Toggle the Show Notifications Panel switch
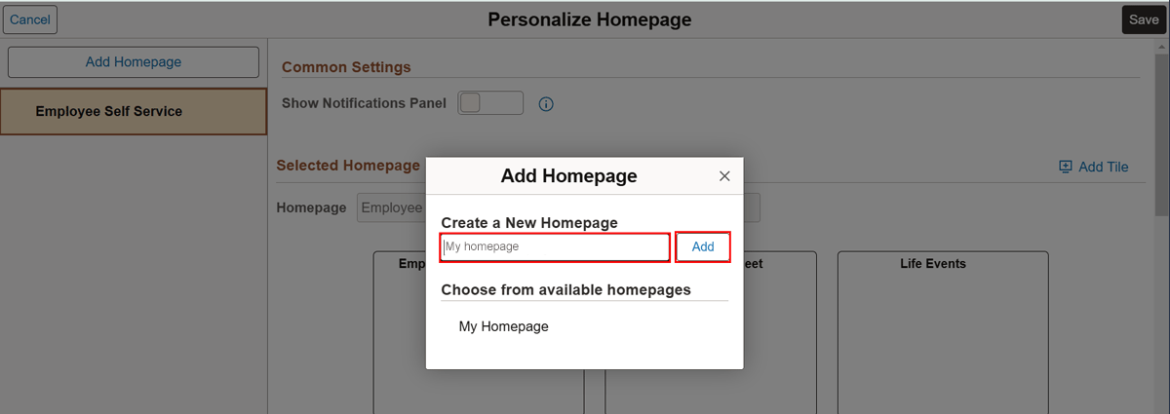 490,103
